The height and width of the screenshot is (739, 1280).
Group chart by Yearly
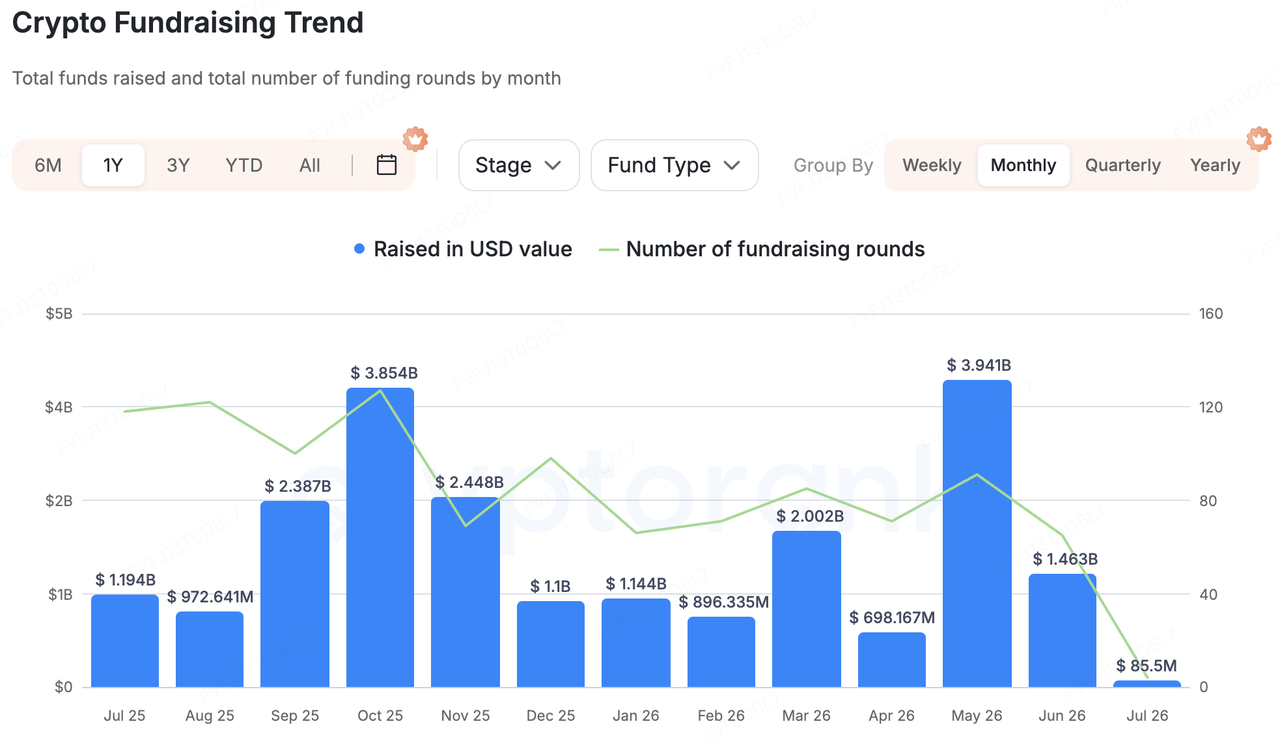tap(1215, 165)
